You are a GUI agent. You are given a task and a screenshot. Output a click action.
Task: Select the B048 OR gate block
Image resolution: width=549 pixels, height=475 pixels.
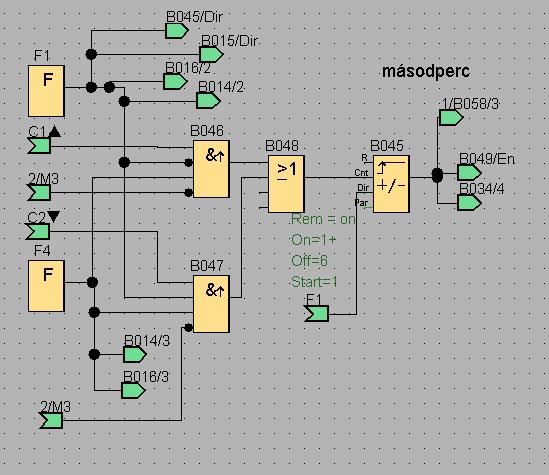tap(286, 184)
